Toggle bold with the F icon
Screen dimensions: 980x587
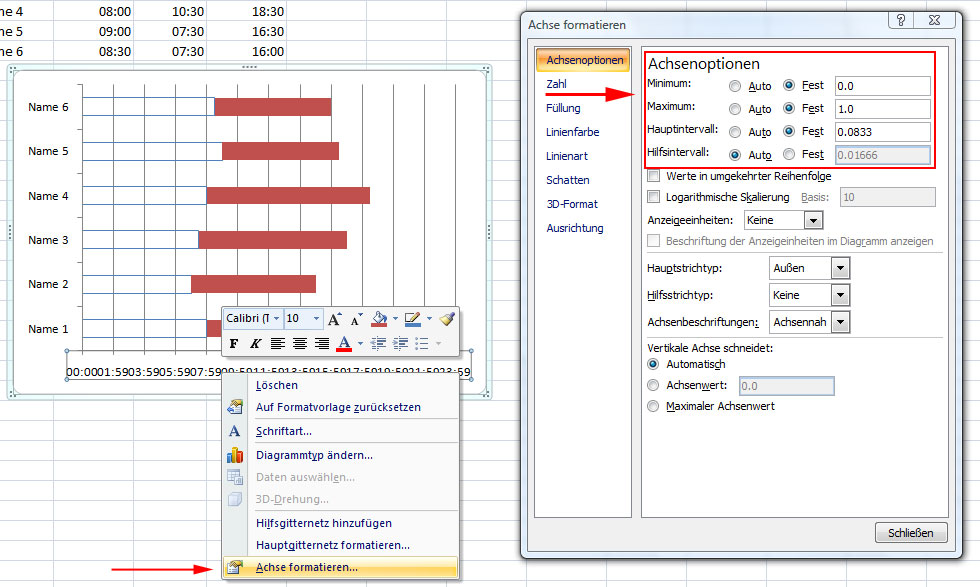[x=234, y=343]
